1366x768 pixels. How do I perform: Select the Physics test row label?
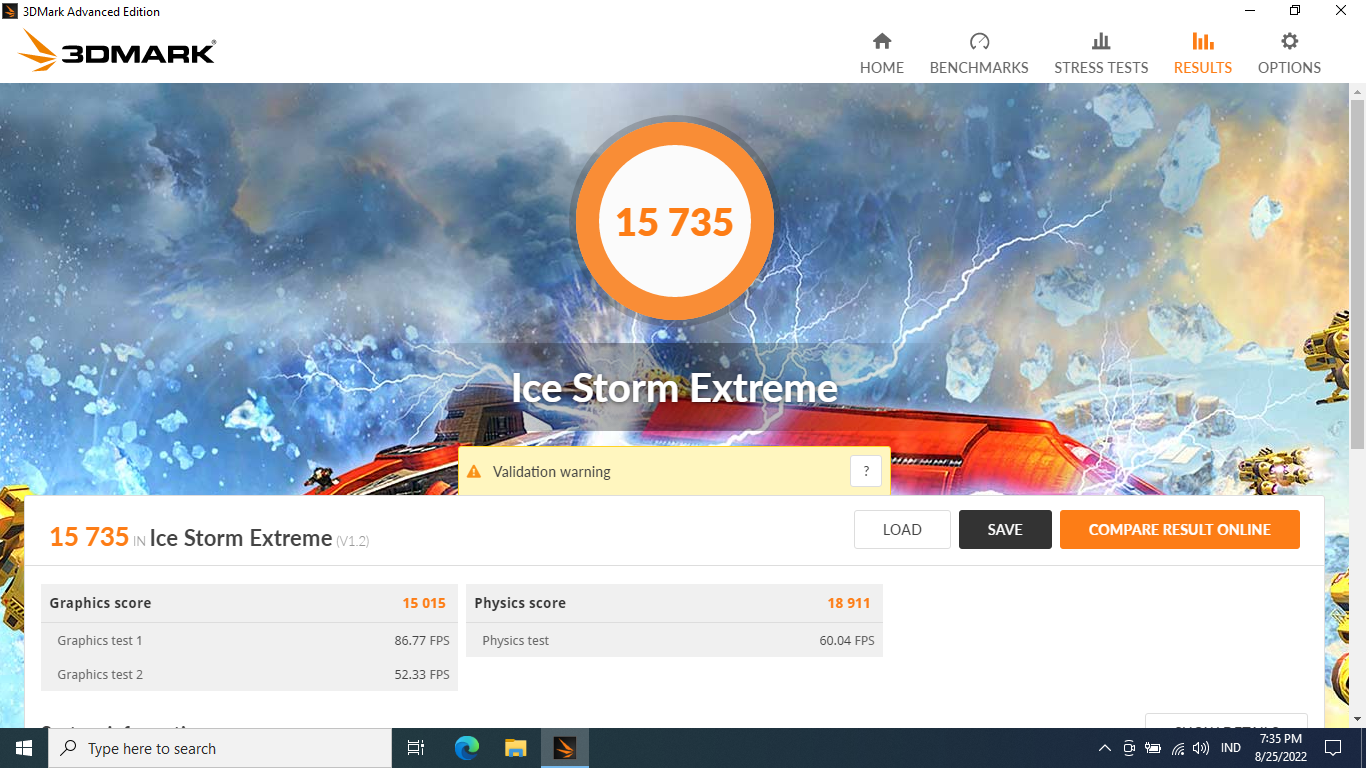[515, 640]
